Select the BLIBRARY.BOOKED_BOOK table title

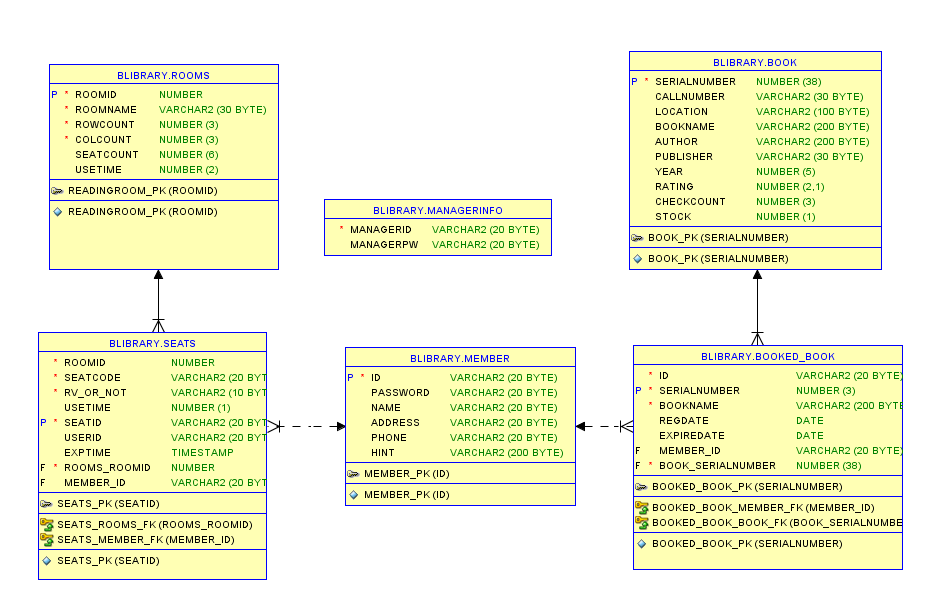pos(768,356)
